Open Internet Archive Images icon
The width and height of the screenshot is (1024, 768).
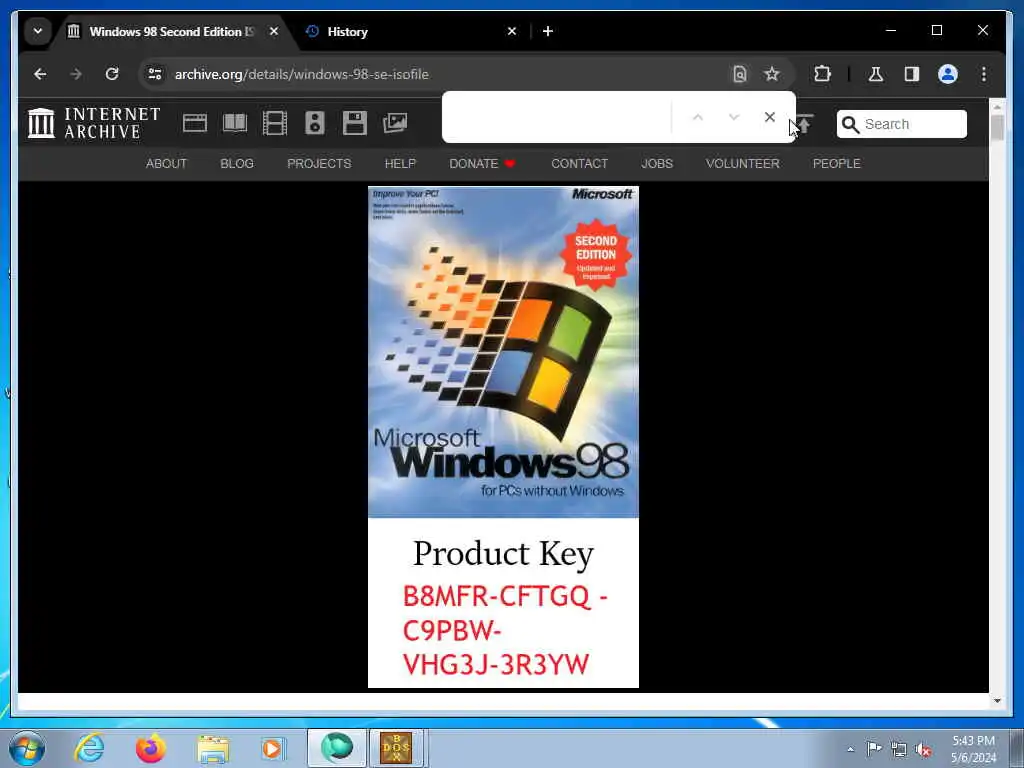click(395, 122)
